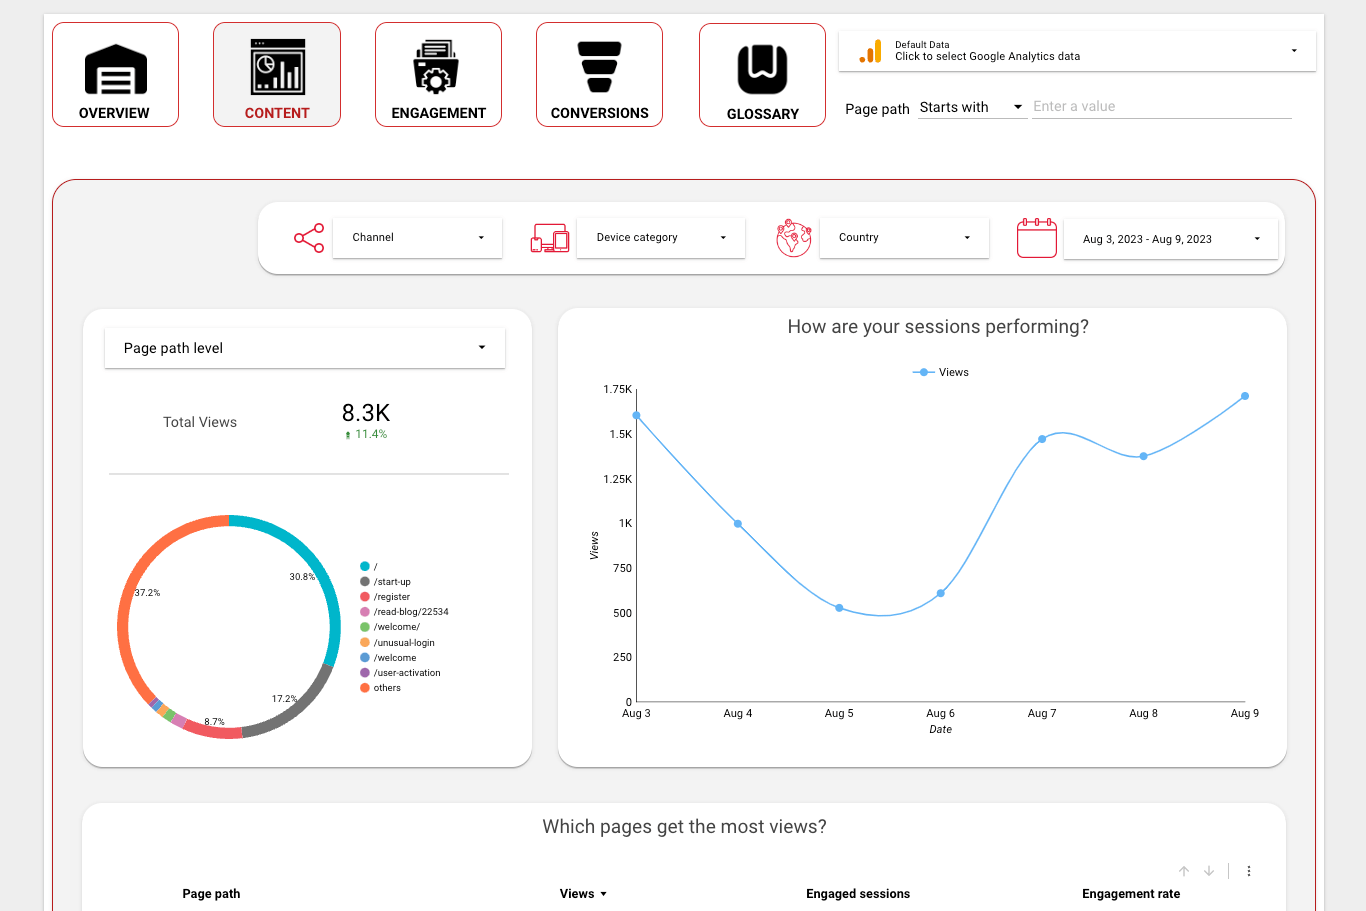
Task: Switch to the Content tab
Action: [x=277, y=74]
